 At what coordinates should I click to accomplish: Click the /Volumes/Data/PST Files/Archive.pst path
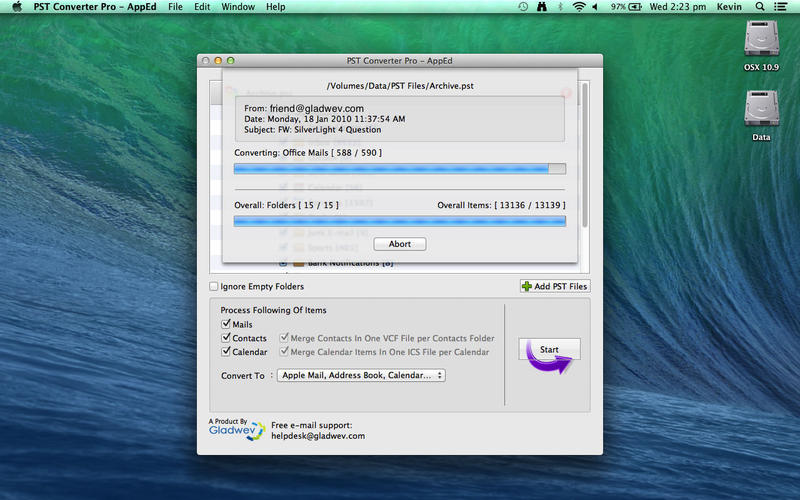click(x=400, y=86)
